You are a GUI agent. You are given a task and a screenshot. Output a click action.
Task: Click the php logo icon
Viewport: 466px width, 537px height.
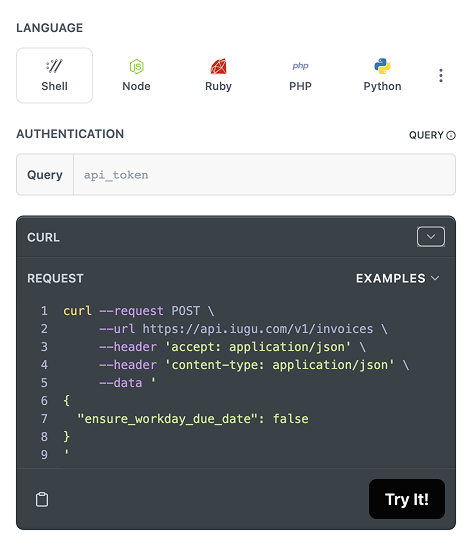pos(300,66)
